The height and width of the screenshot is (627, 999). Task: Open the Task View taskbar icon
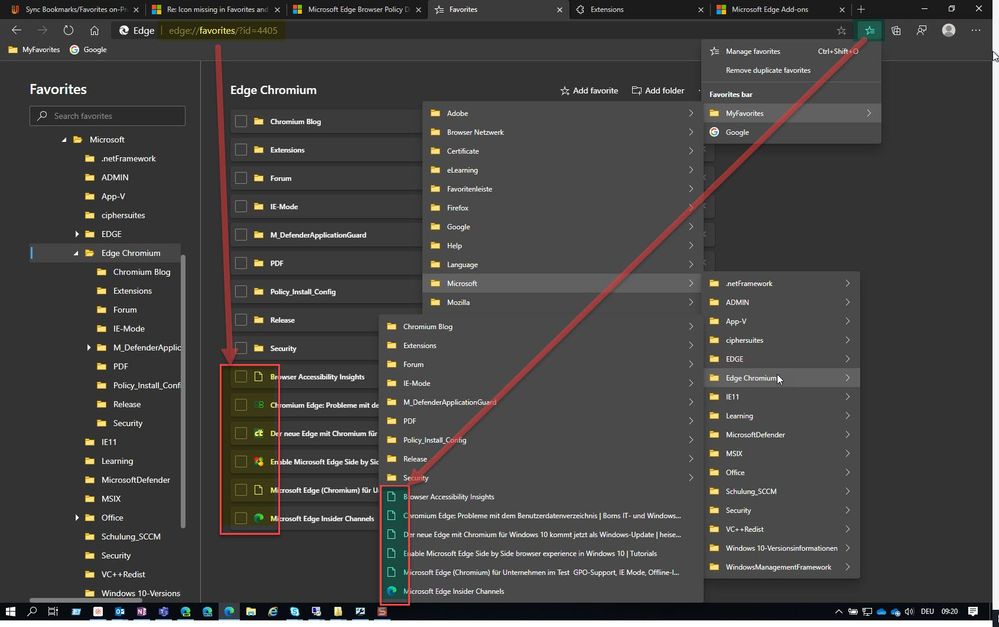click(53, 612)
